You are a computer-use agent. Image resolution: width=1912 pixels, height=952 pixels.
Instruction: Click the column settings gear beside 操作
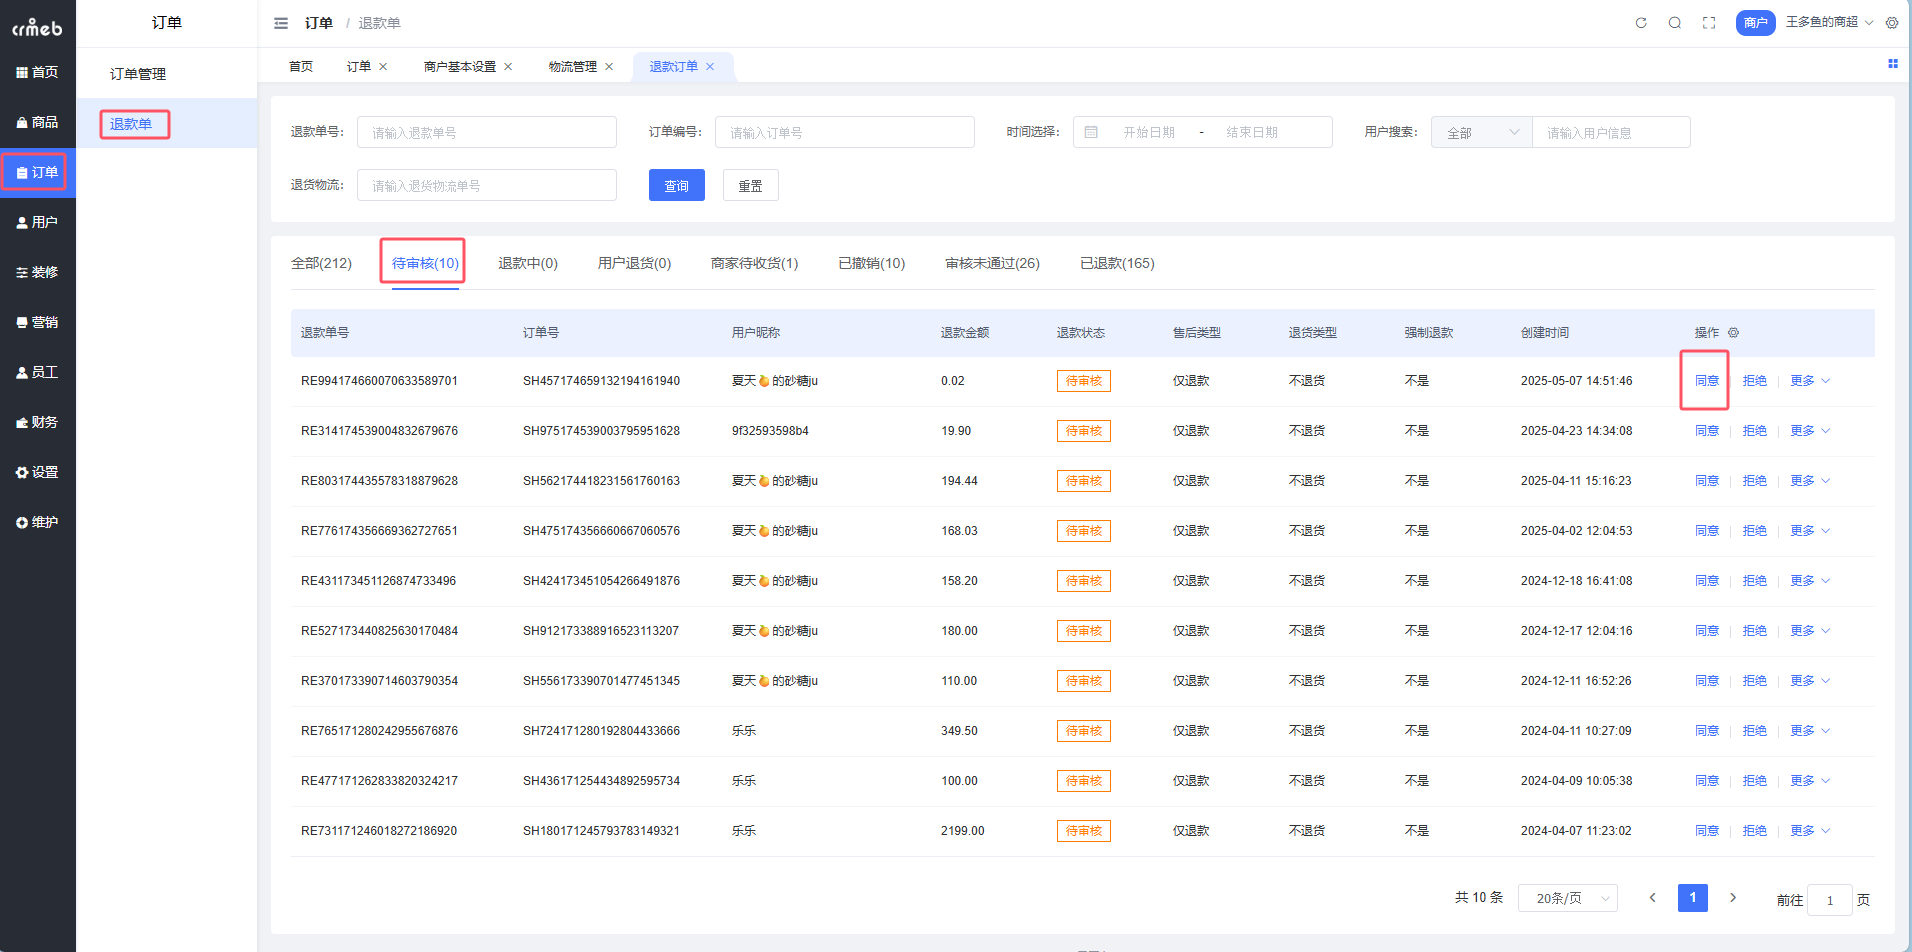click(x=1734, y=333)
